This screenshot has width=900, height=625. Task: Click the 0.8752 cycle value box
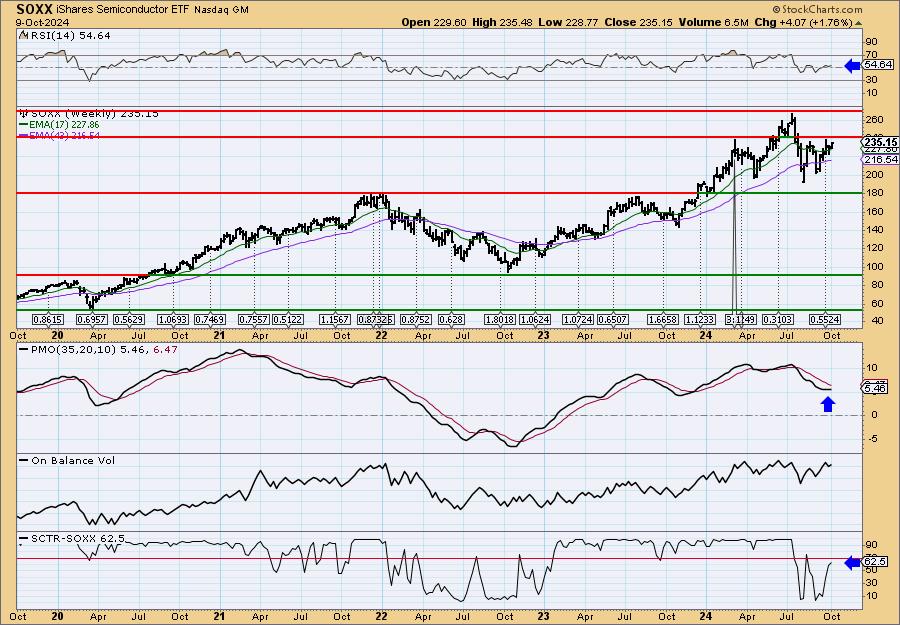coord(416,319)
